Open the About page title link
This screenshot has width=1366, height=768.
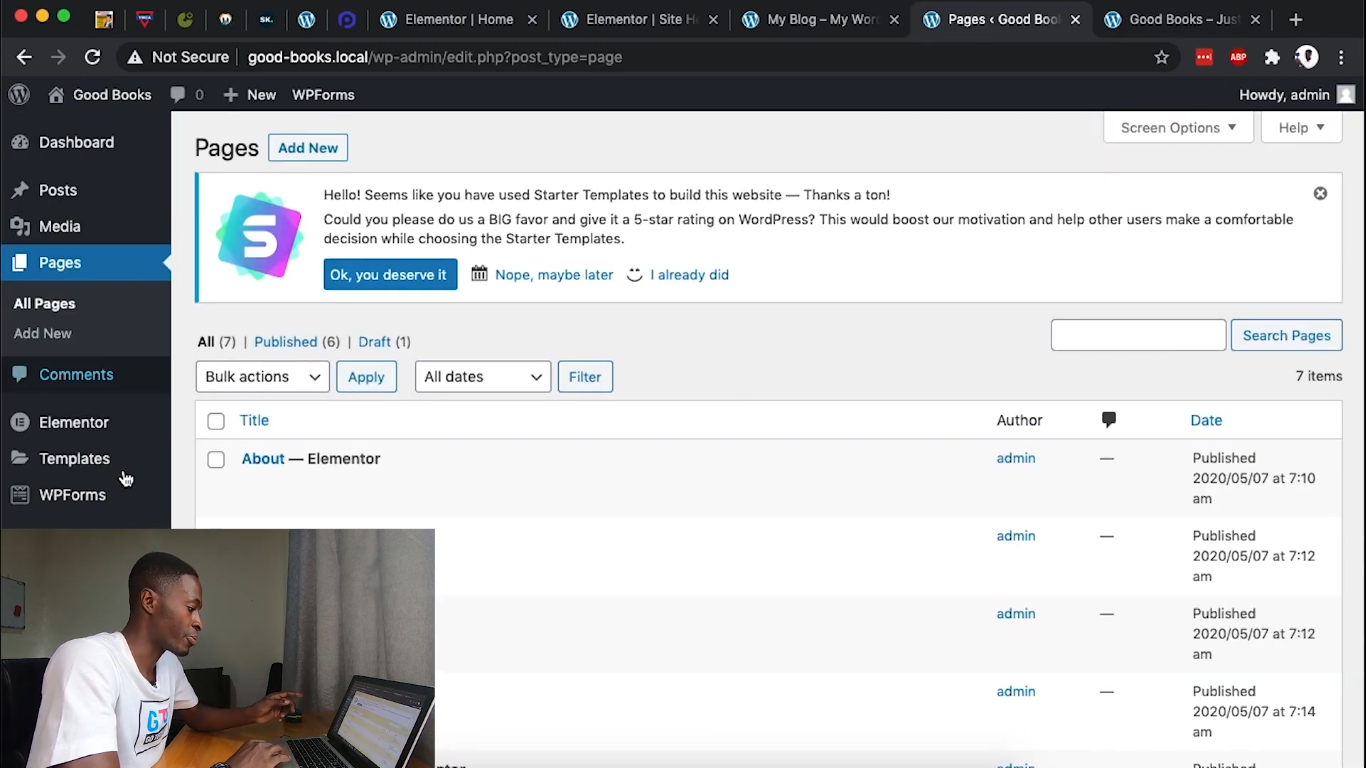tap(263, 459)
